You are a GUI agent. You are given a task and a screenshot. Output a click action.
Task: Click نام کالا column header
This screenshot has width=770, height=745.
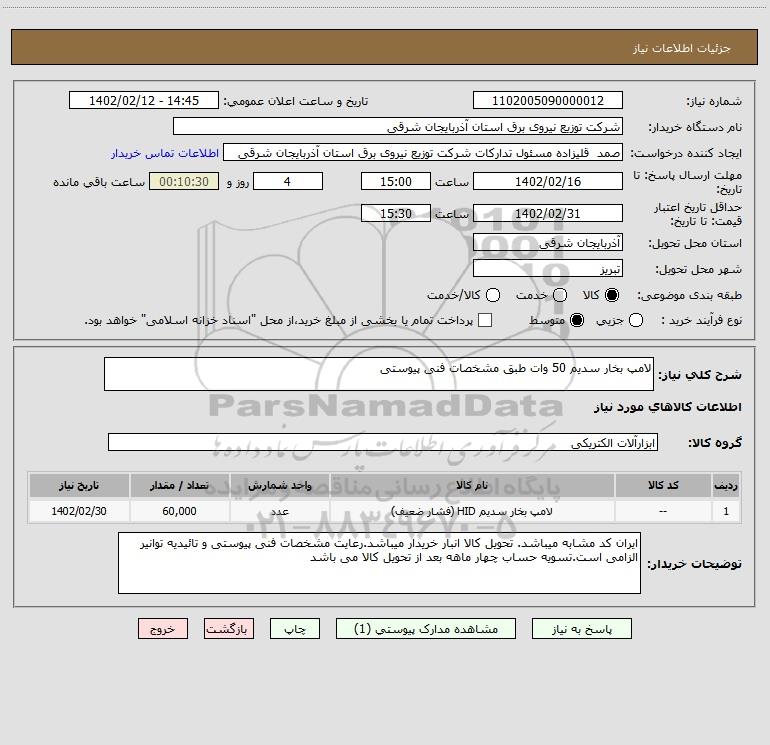coord(472,485)
